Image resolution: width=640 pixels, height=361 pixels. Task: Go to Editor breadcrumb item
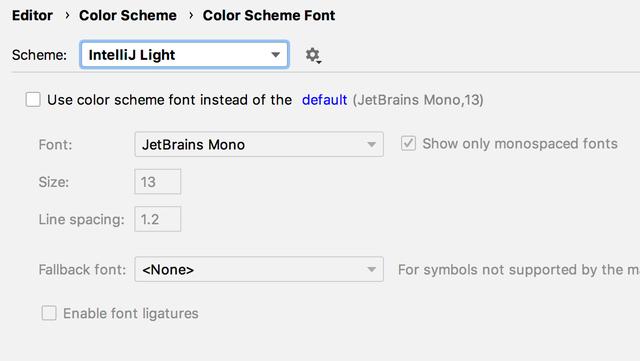[x=32, y=16]
